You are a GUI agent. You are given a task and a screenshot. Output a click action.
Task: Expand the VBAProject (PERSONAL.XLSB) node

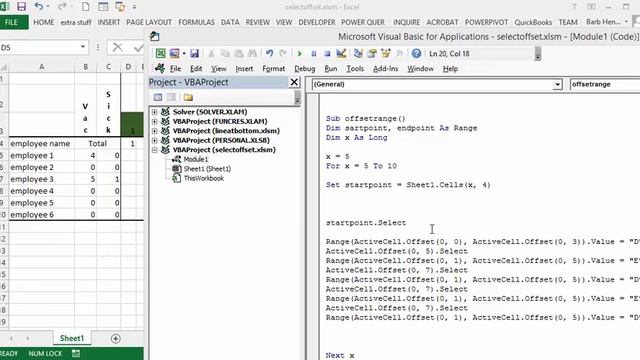point(154,140)
